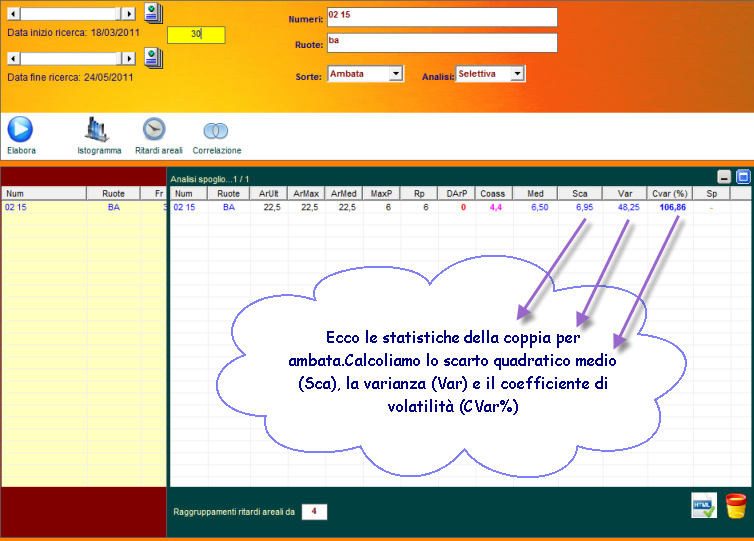
Task: Click the start date slider track
Action: point(71,13)
